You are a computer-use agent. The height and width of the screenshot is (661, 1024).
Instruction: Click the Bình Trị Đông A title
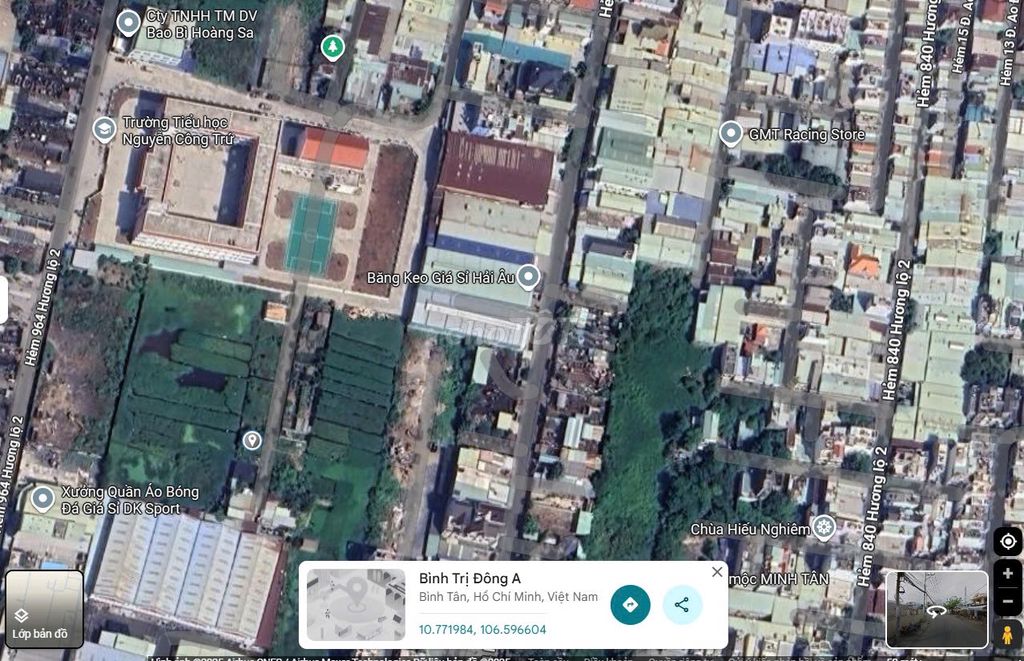pyautogui.click(x=469, y=578)
